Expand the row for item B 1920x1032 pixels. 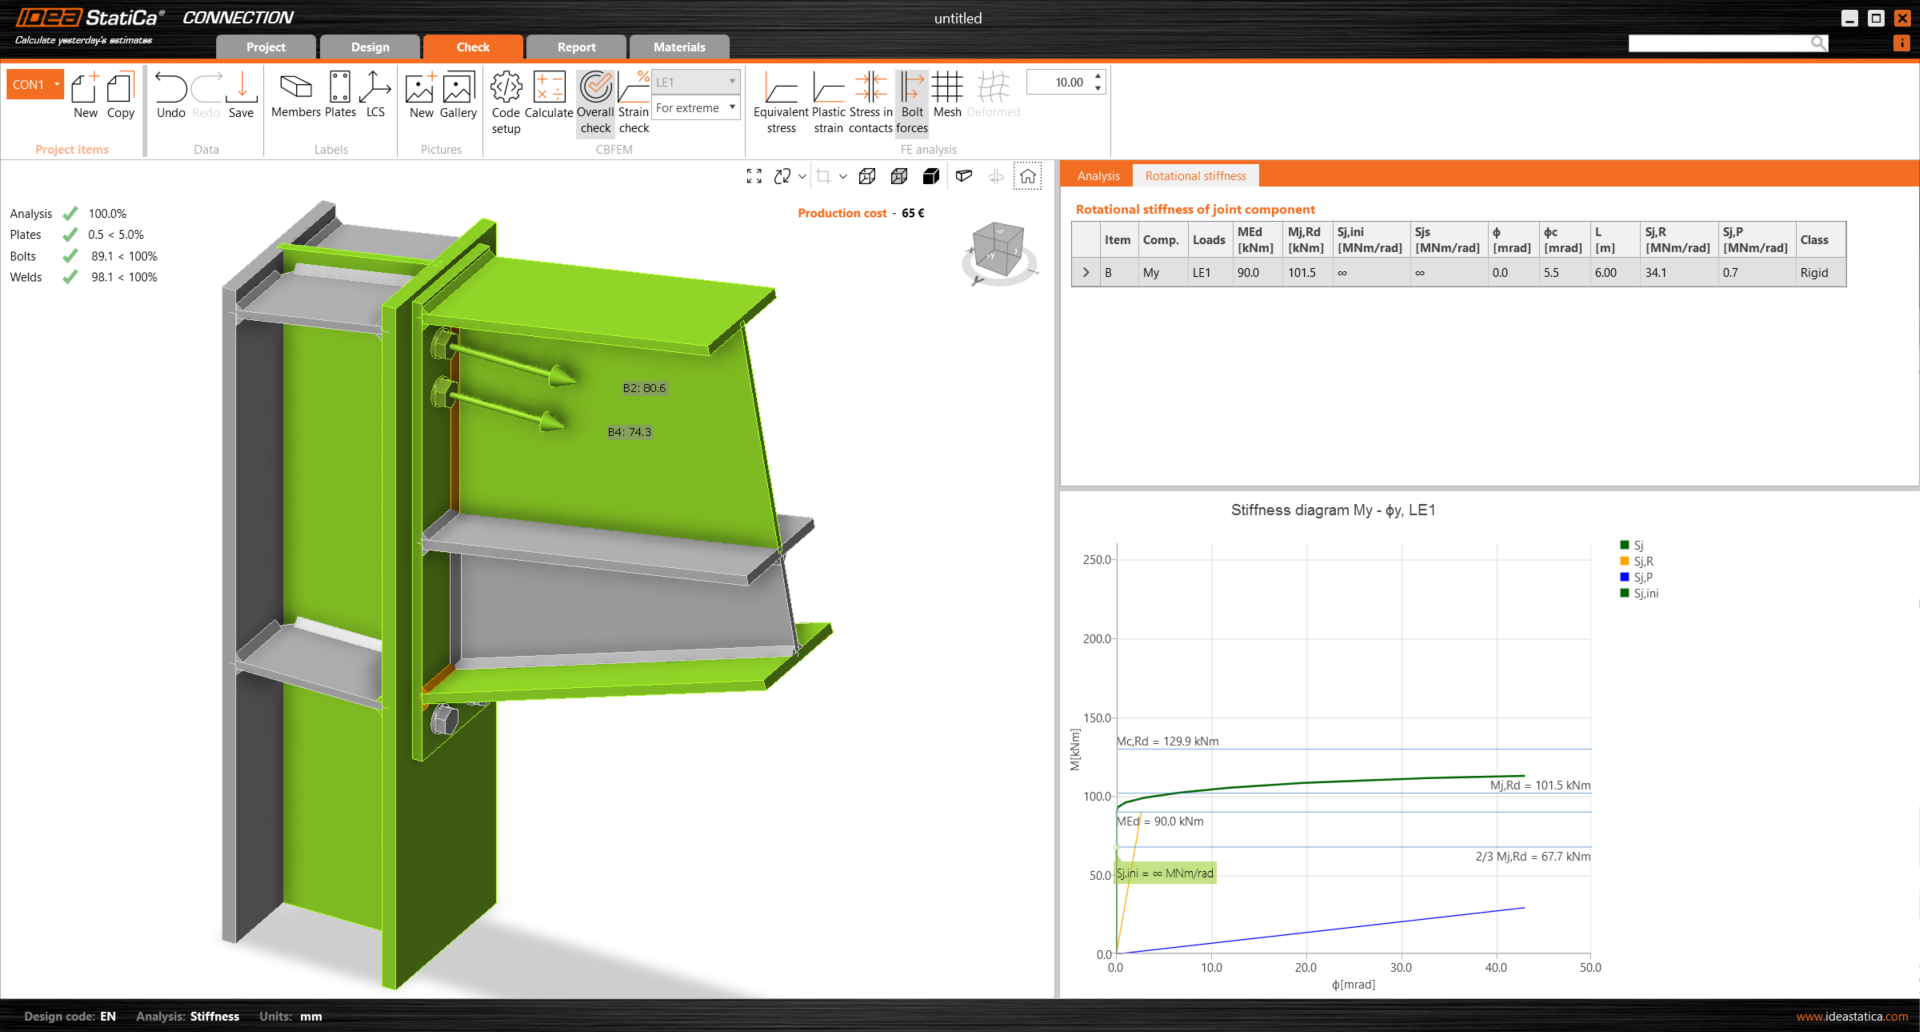pos(1086,272)
